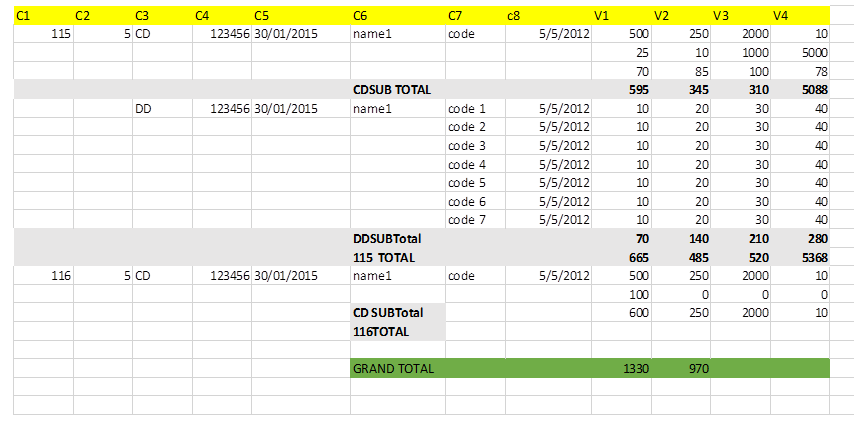
Task: Click 30/01/2015 in the DD row
Action: pos(301,109)
